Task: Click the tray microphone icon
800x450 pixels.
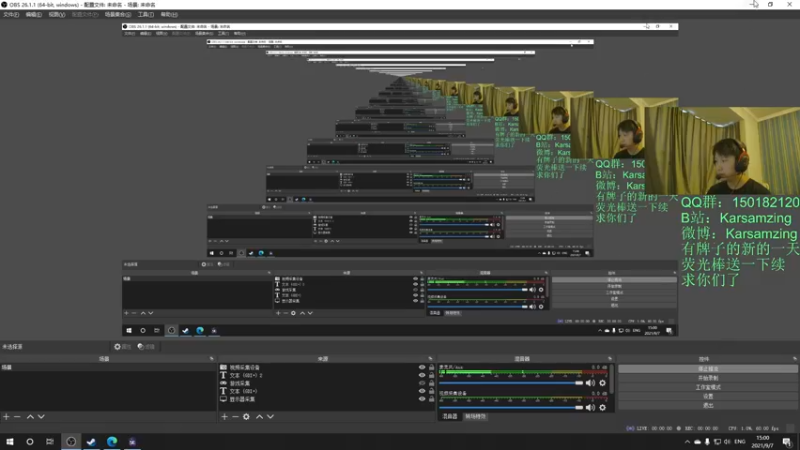Action: pyautogui.click(x=707, y=442)
